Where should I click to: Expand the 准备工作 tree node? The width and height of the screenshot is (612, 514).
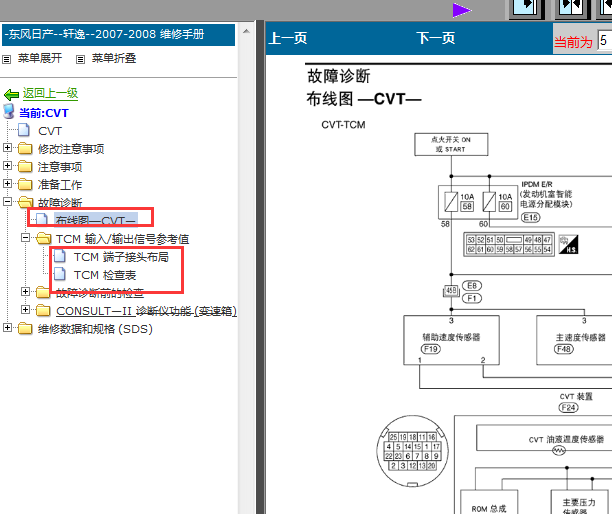[7, 183]
